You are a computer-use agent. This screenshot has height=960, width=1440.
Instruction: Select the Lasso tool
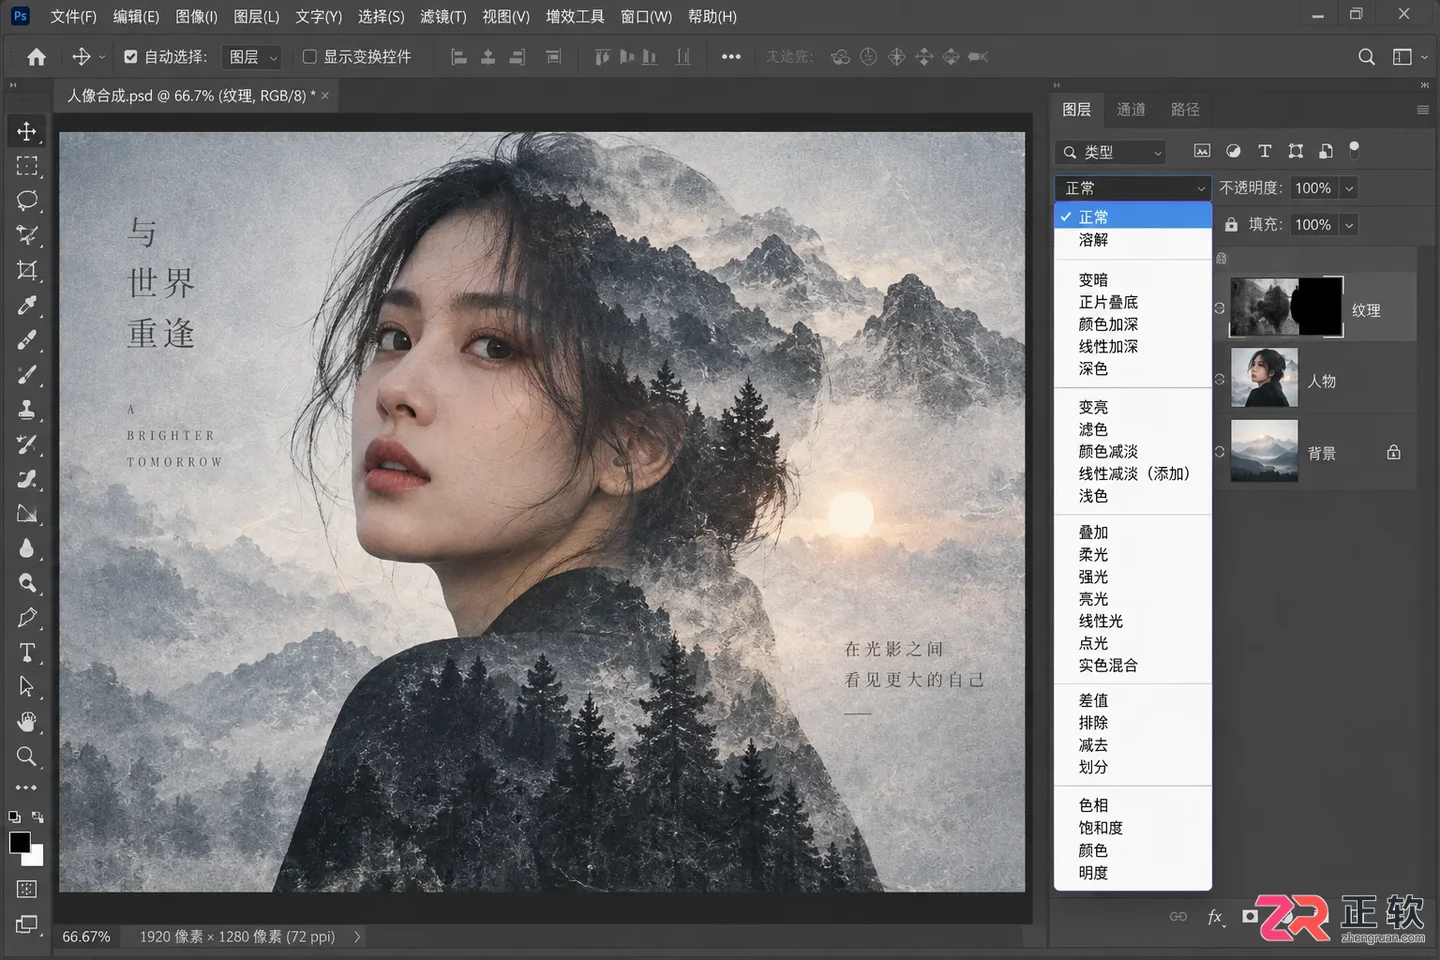coord(27,200)
